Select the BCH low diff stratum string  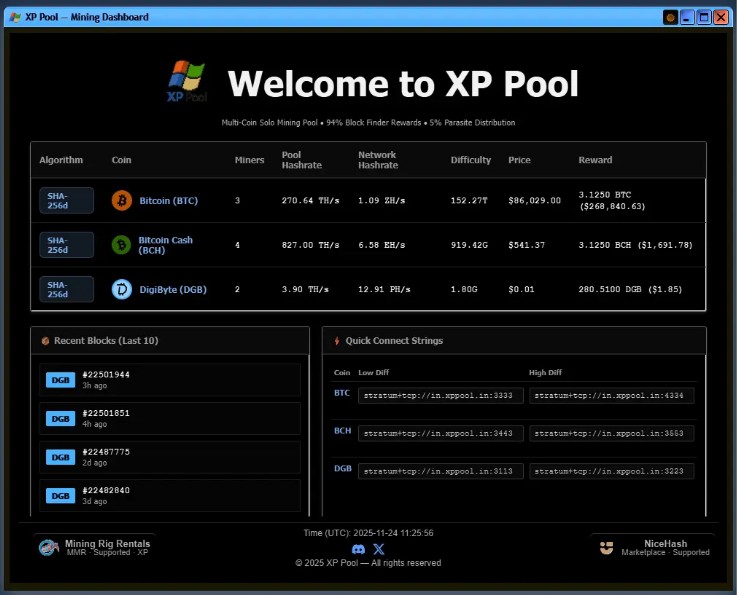440,433
